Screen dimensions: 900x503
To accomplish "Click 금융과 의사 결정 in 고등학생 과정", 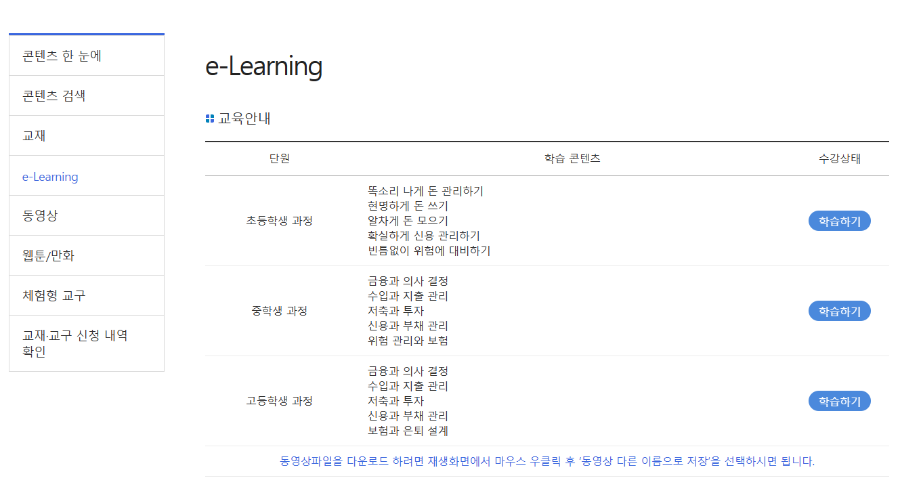I will coord(408,372).
